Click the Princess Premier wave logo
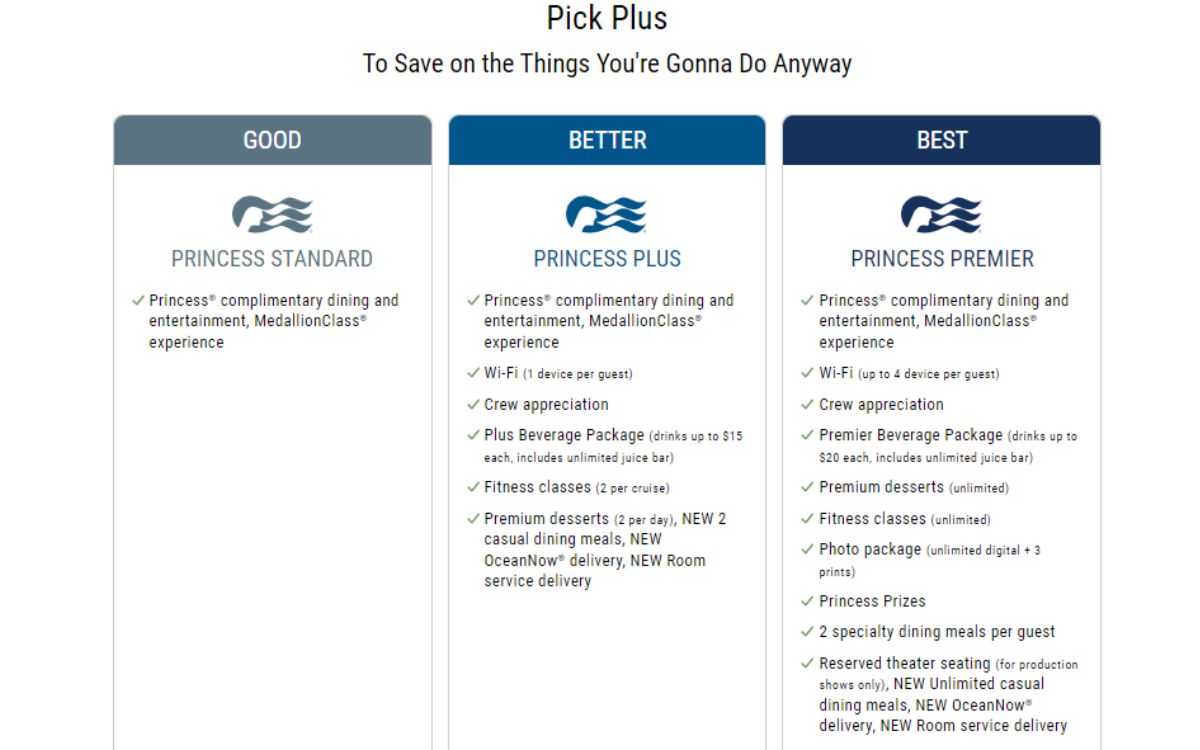The image size is (1200, 750). 941,214
